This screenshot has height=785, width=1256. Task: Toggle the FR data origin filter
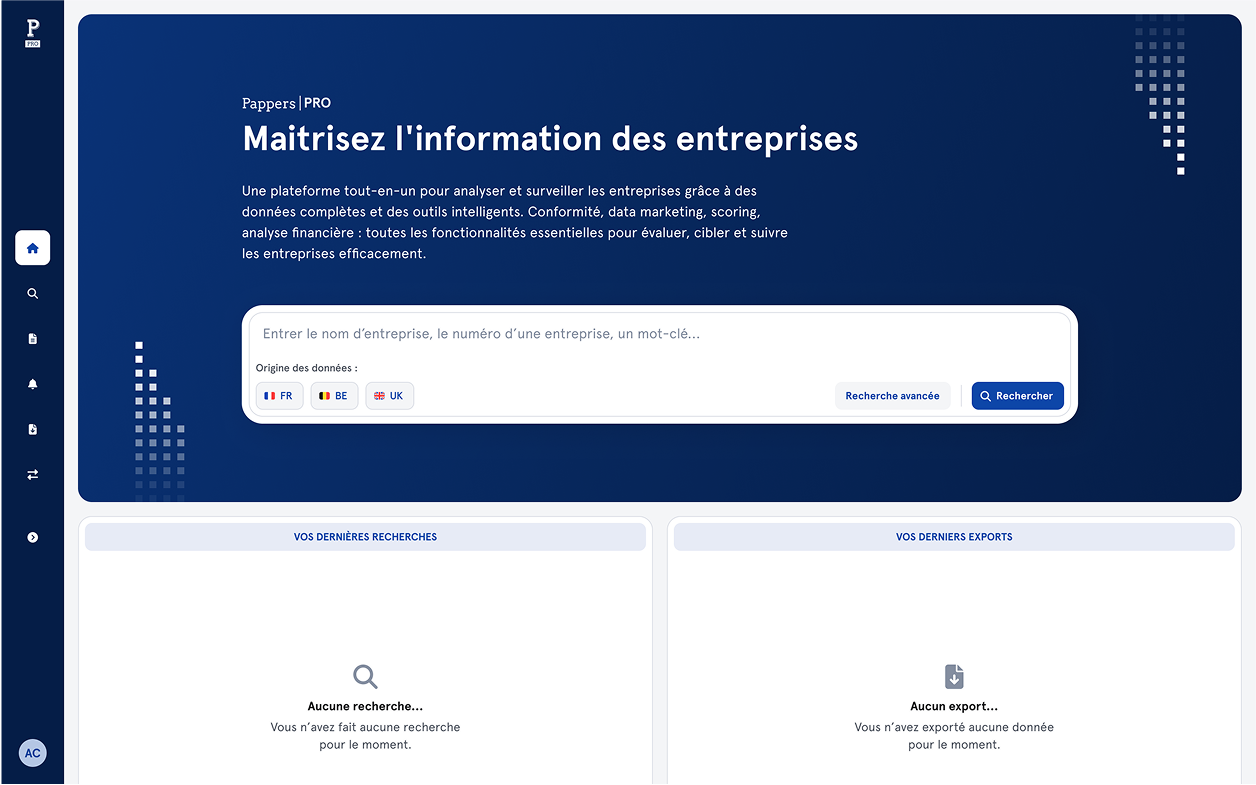(279, 396)
